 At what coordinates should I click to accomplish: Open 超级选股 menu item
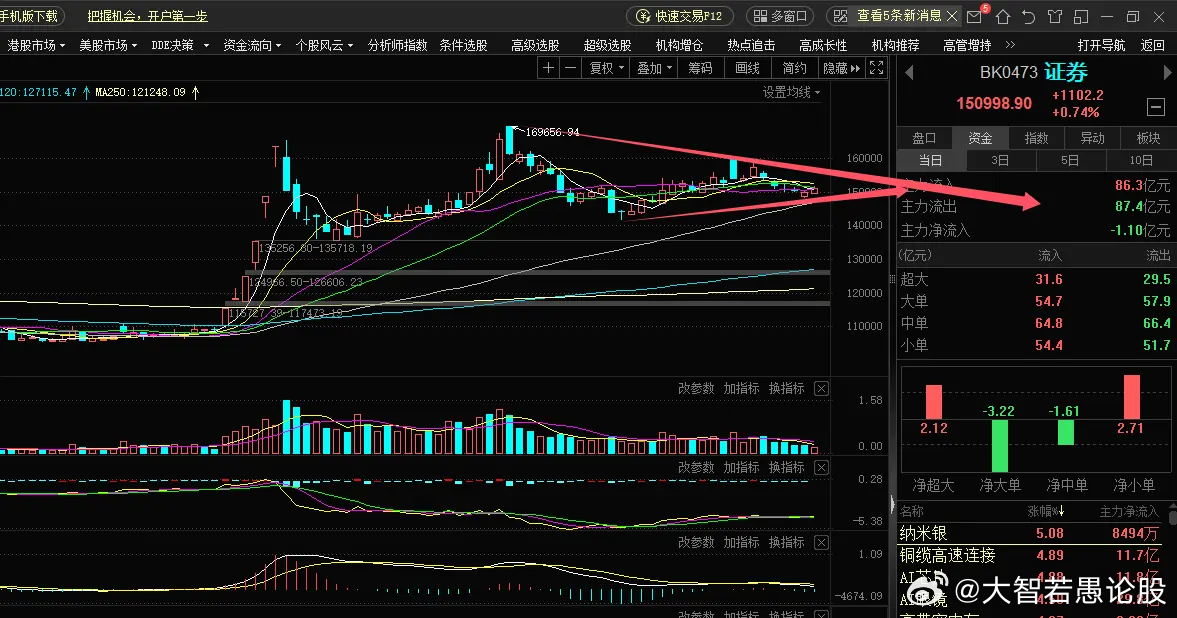607,45
